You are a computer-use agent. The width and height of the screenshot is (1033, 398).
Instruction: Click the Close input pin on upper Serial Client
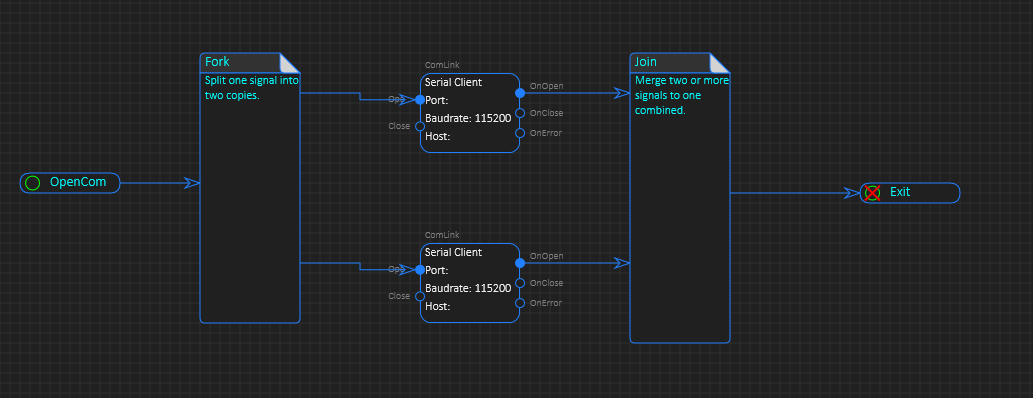point(420,127)
